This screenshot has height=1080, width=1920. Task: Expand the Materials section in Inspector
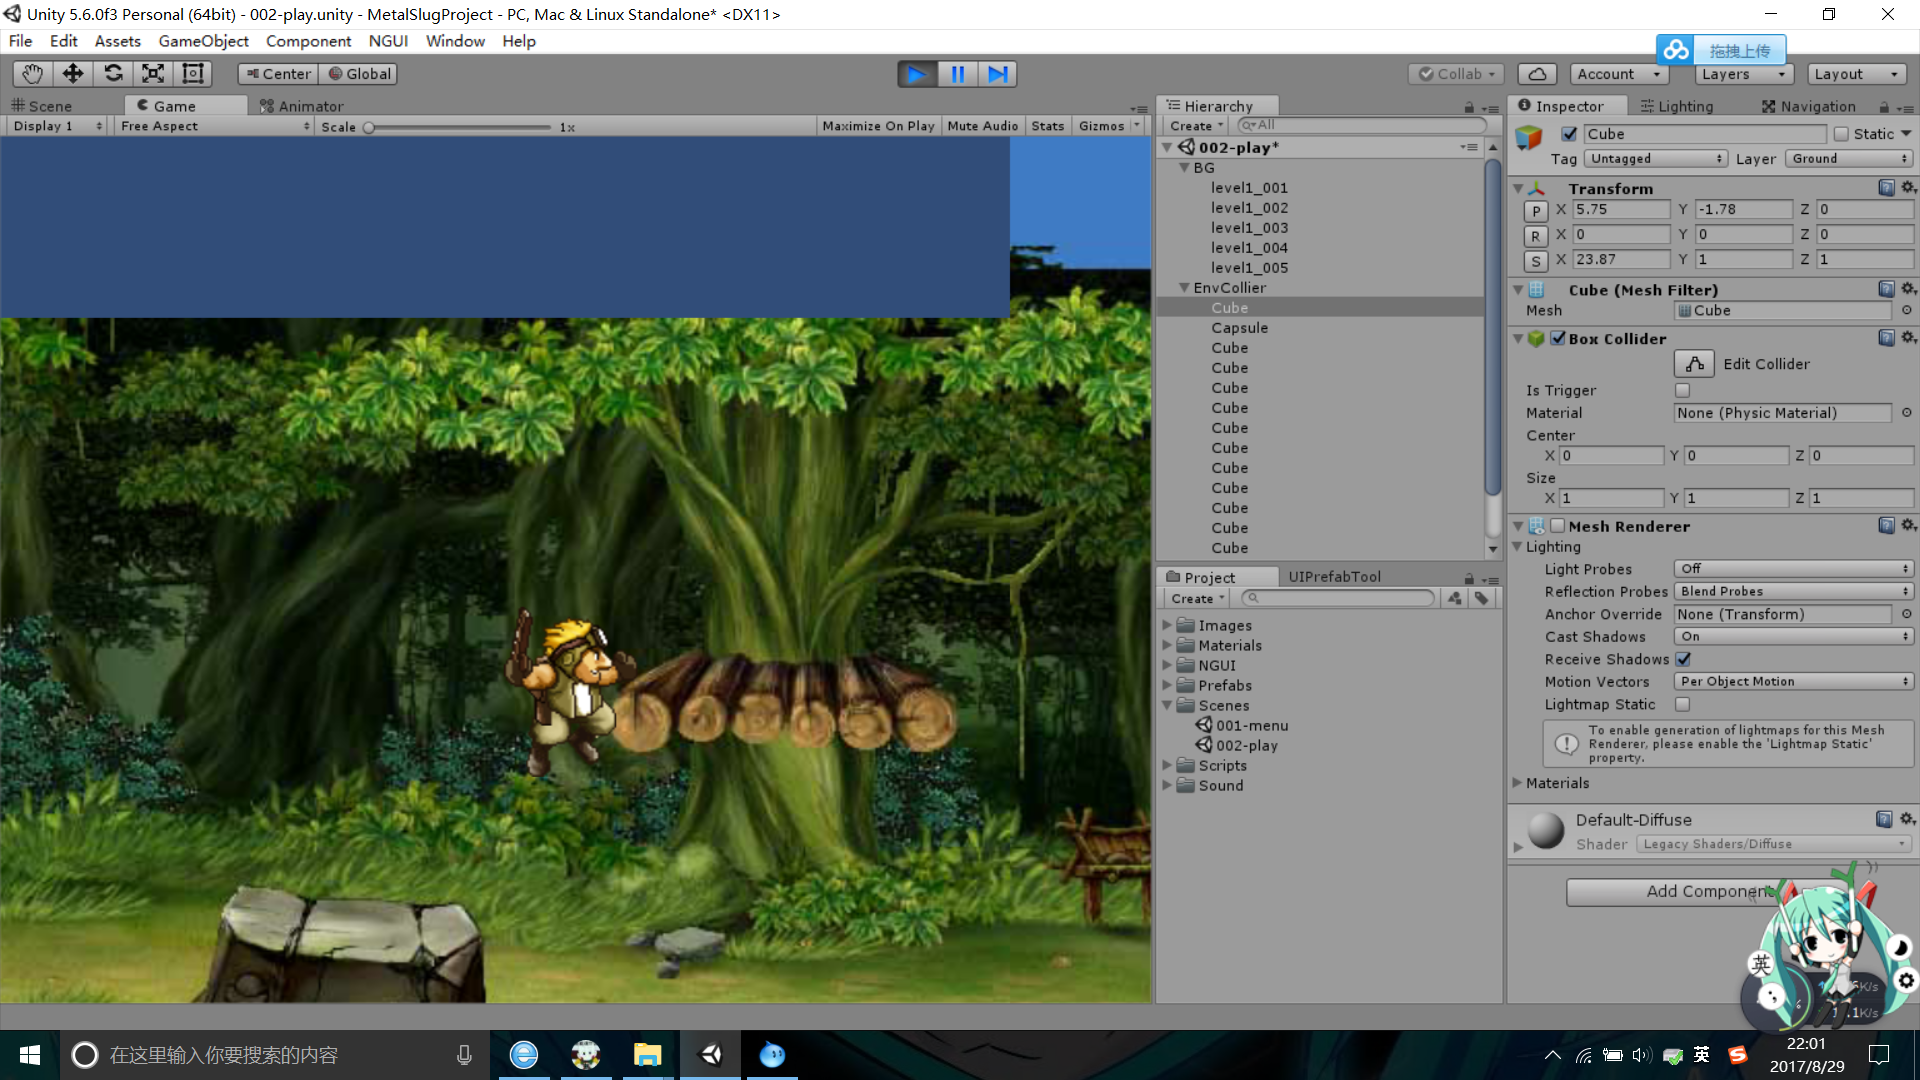point(1517,783)
